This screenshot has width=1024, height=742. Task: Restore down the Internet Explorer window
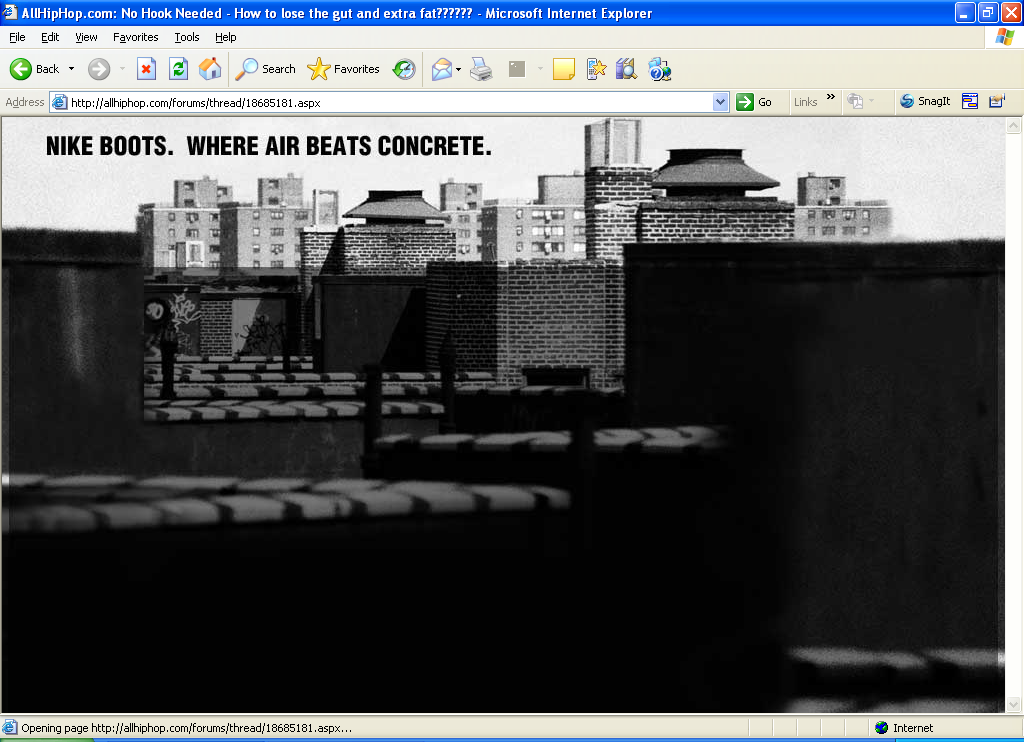coord(988,12)
